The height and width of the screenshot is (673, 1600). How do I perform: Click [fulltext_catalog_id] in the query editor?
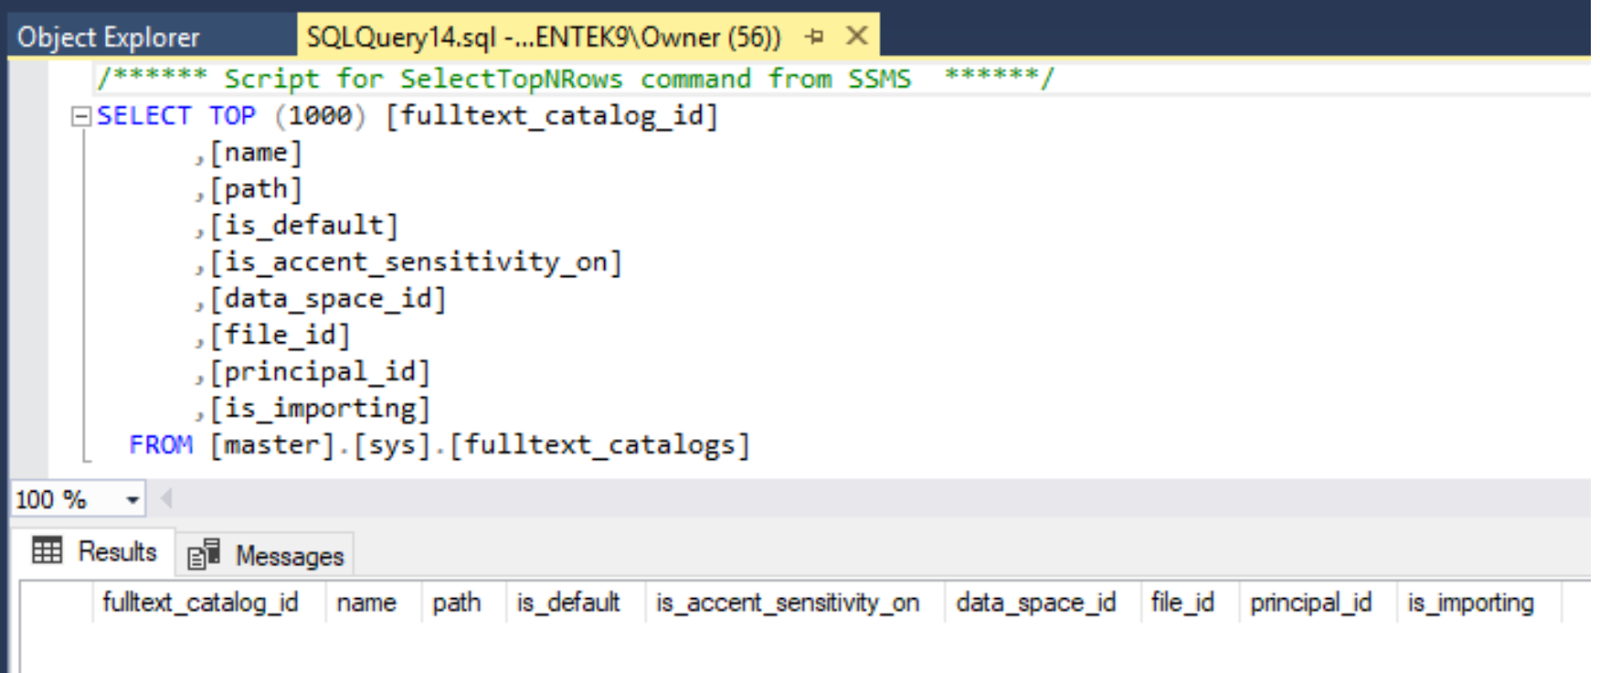(552, 116)
